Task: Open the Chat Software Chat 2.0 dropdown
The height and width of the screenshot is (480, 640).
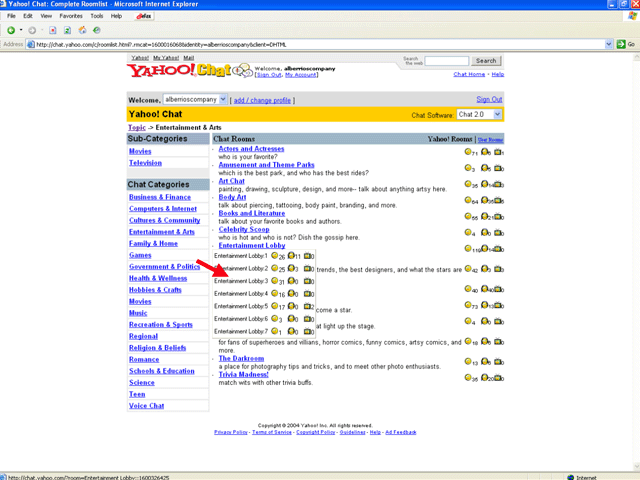Action: click(498, 115)
